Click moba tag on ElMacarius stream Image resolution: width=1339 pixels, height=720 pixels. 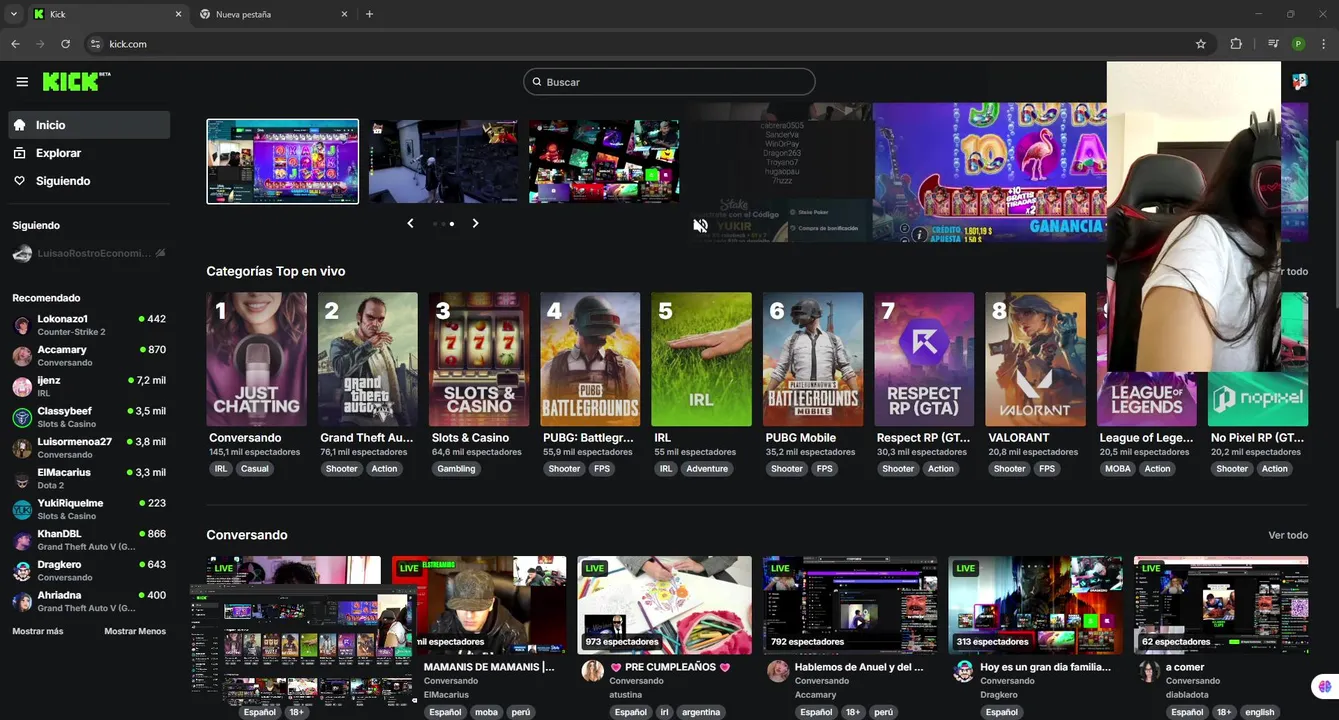coord(486,712)
